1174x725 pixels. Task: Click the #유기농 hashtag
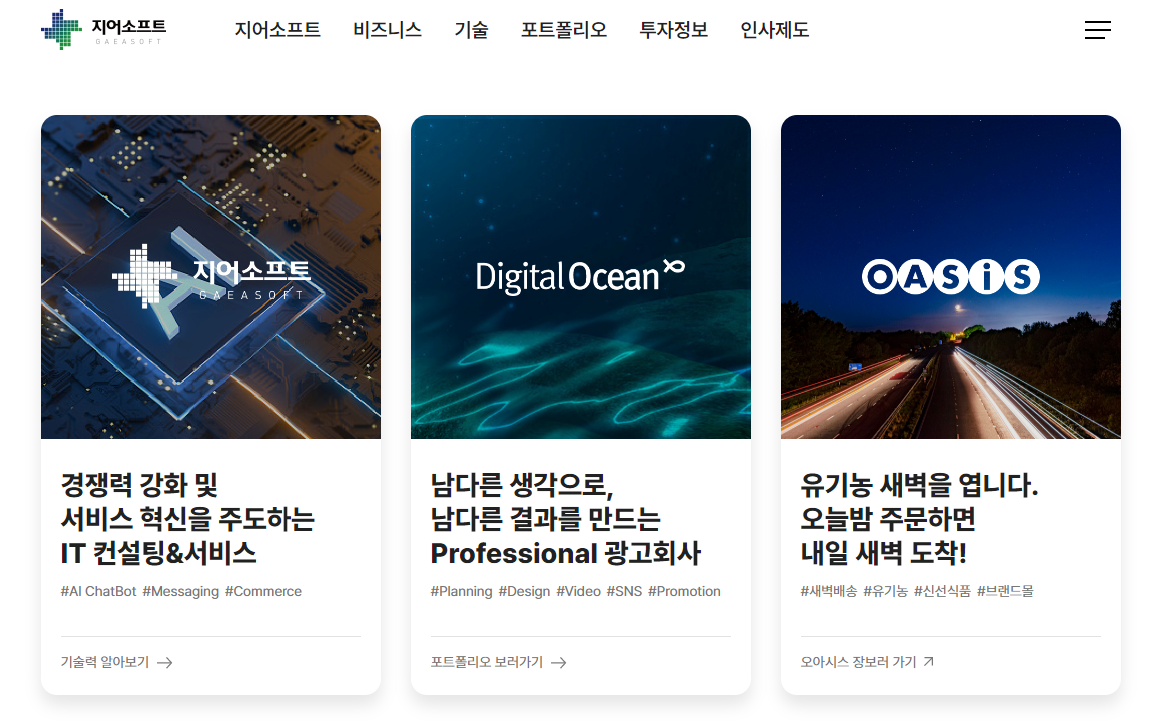click(885, 592)
